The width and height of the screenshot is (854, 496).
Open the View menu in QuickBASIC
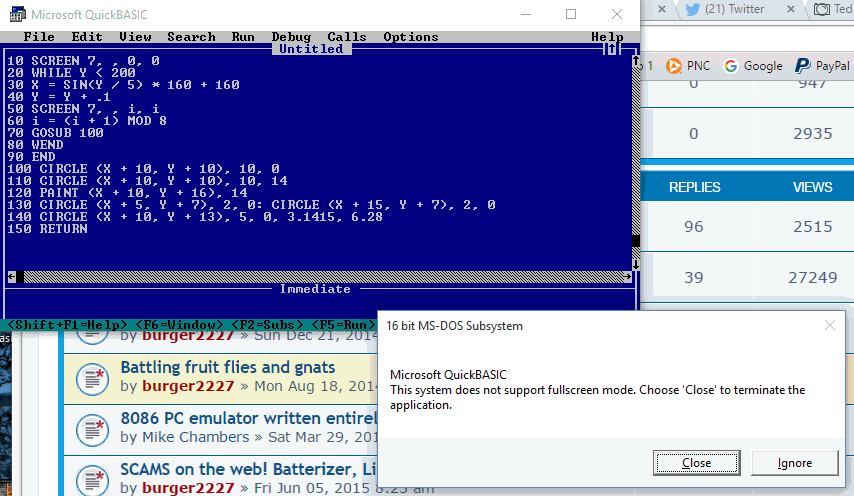click(135, 37)
